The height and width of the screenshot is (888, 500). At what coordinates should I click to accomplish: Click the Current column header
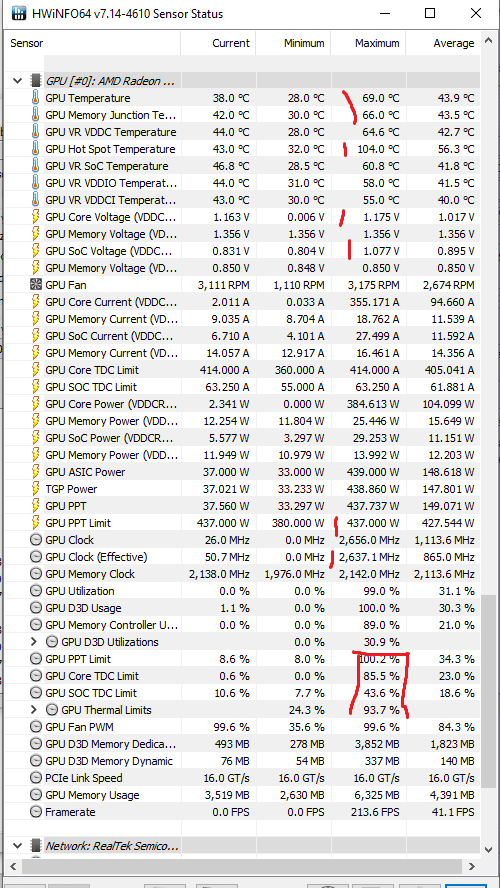click(x=218, y=43)
